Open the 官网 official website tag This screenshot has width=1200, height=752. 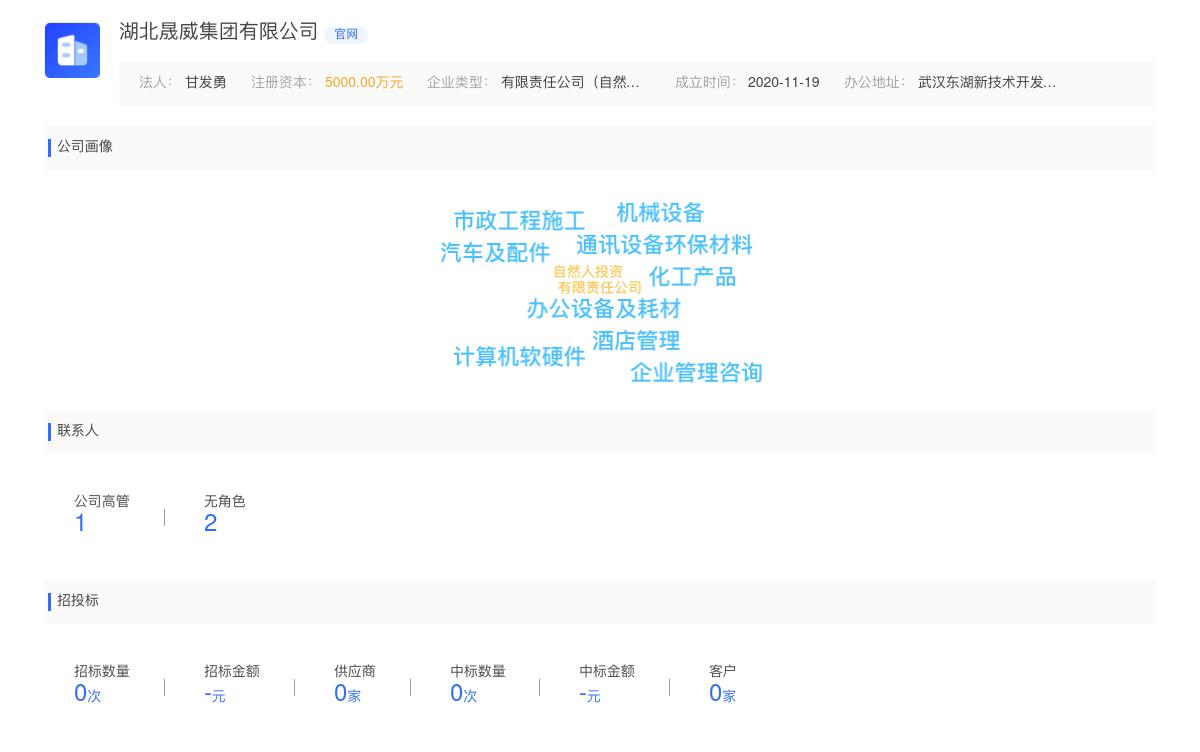point(346,34)
